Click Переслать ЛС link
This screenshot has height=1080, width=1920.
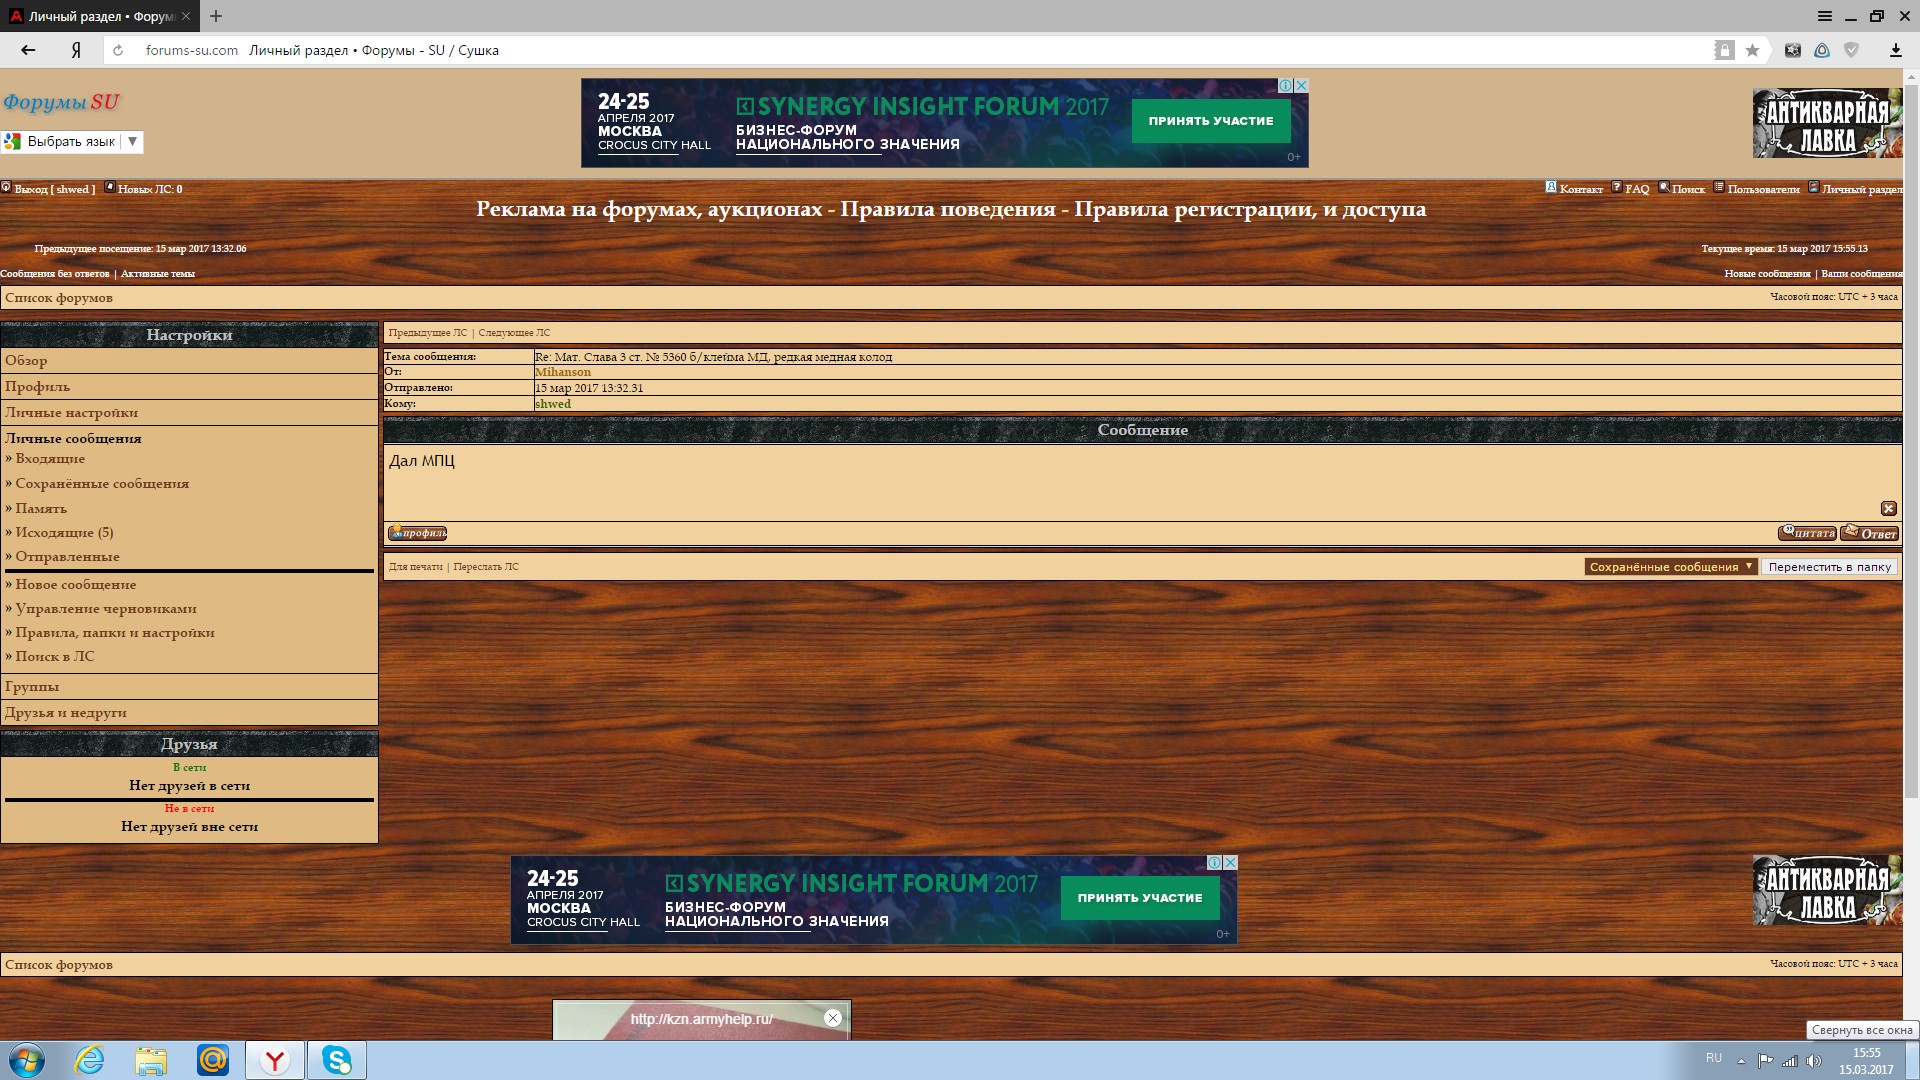486,566
